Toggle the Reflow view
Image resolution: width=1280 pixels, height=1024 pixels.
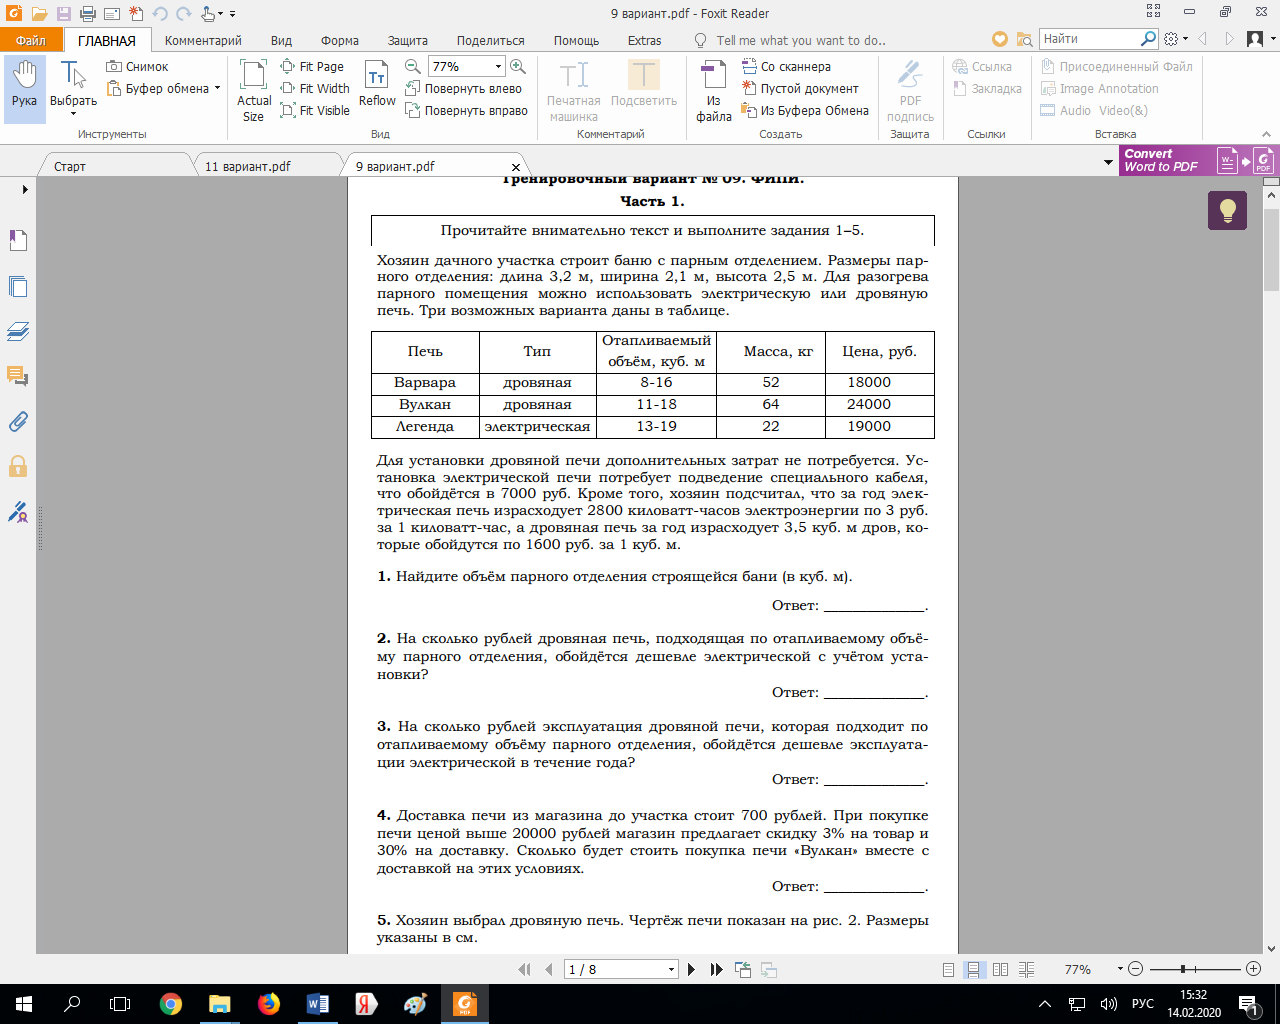point(377,83)
